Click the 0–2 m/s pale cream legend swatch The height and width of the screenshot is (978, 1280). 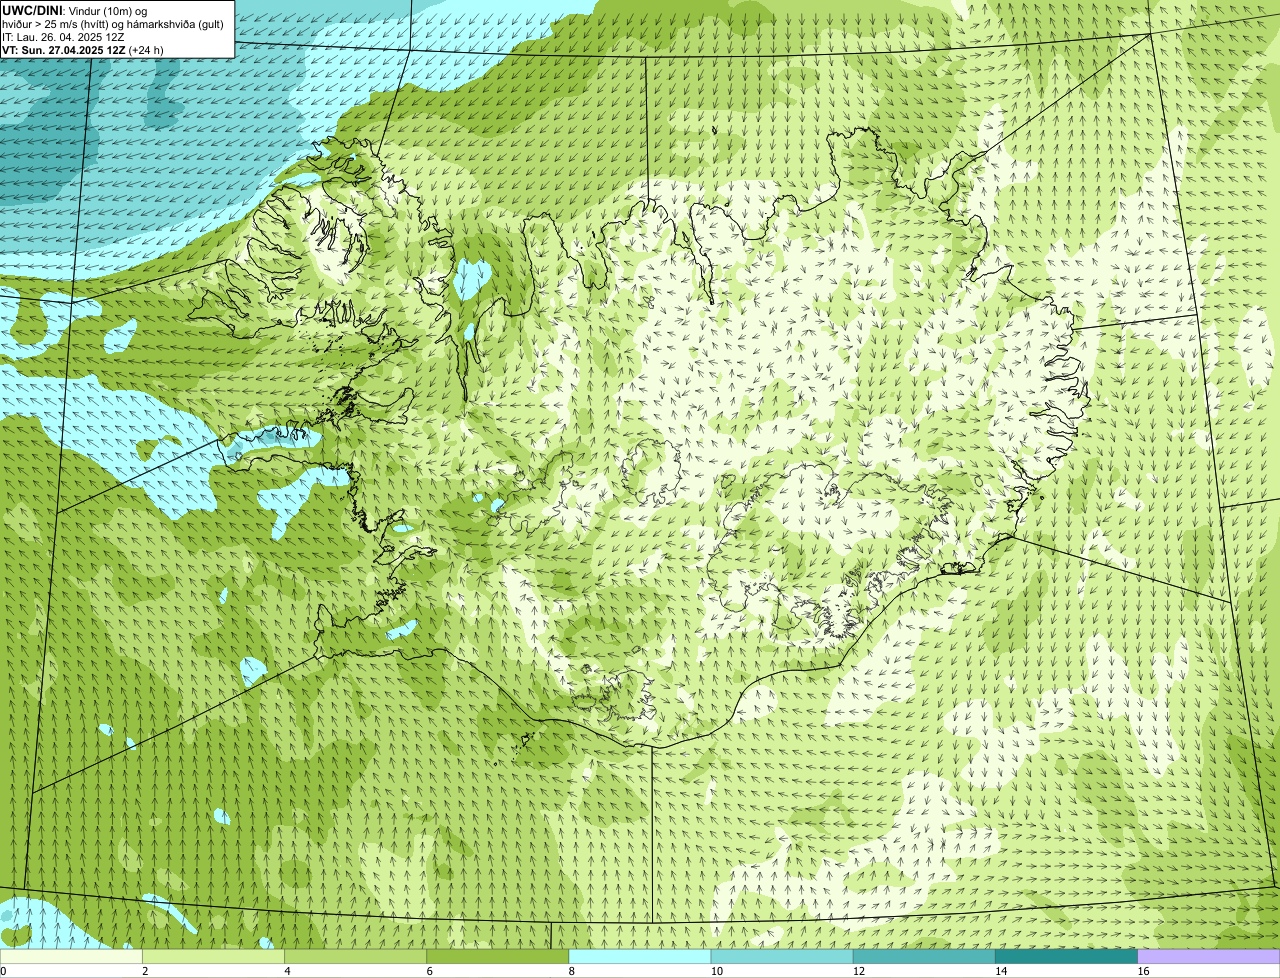[71, 957]
